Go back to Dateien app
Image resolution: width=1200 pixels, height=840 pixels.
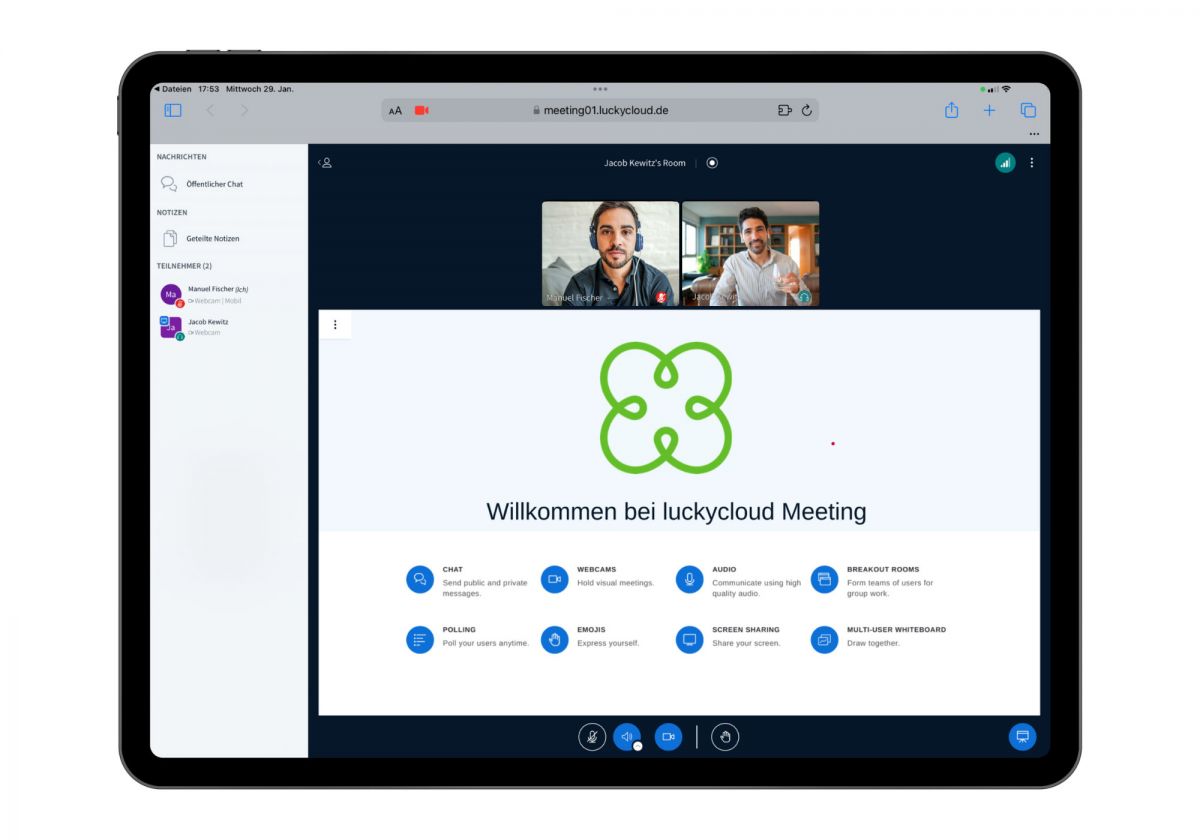pyautogui.click(x=172, y=89)
